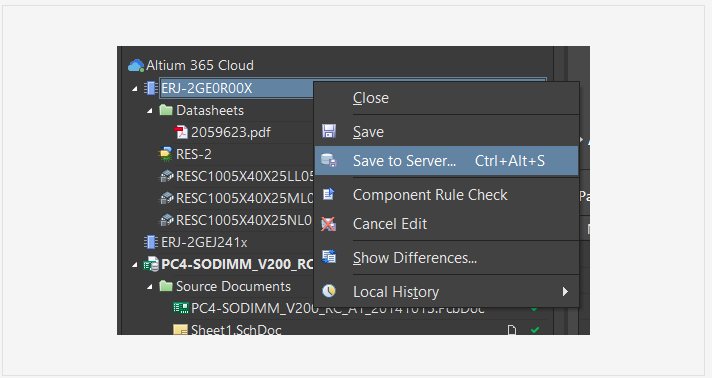Open the 2059623.pdf datasheet
This screenshot has height=378, width=712.
click(231, 132)
